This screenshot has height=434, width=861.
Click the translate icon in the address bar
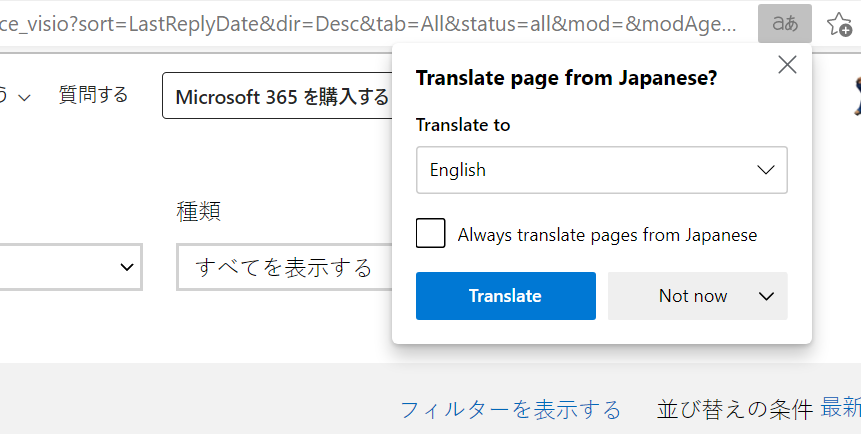[x=784, y=23]
